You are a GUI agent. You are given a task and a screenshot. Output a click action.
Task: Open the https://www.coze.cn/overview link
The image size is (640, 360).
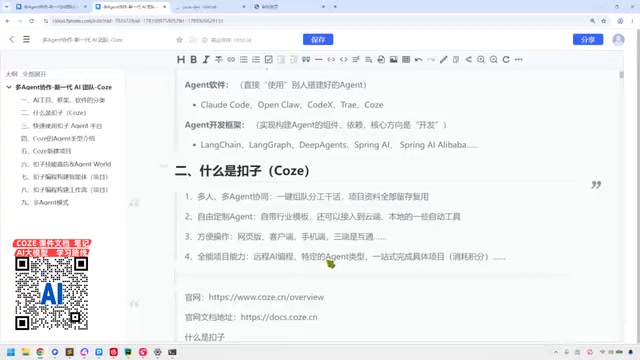pyautogui.click(x=266, y=297)
